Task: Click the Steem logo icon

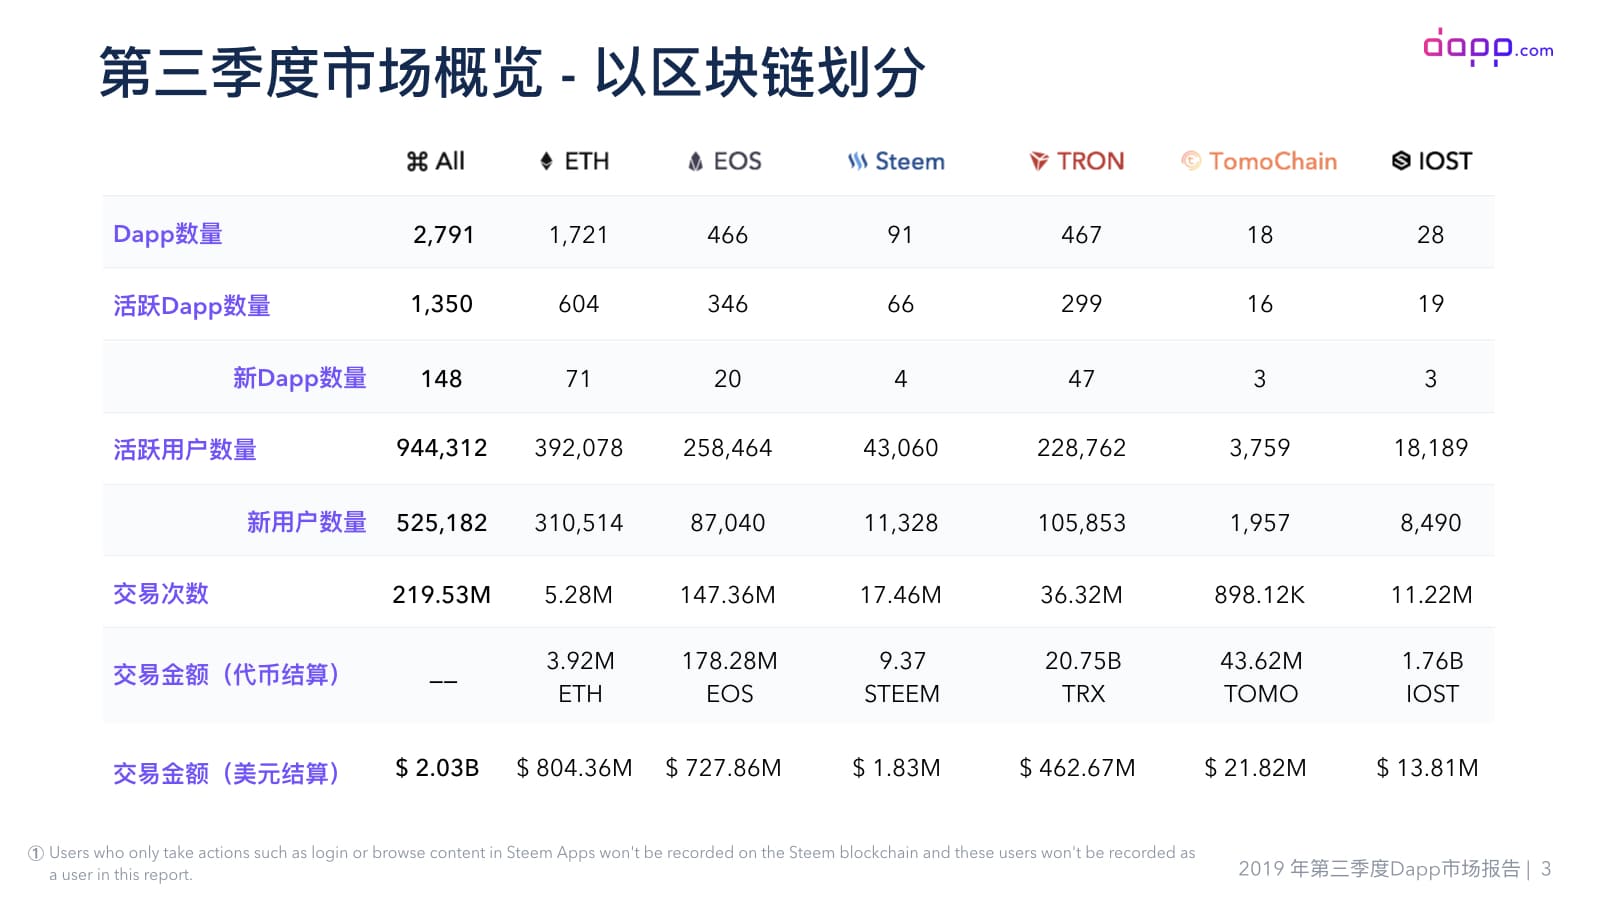Action: pos(858,161)
